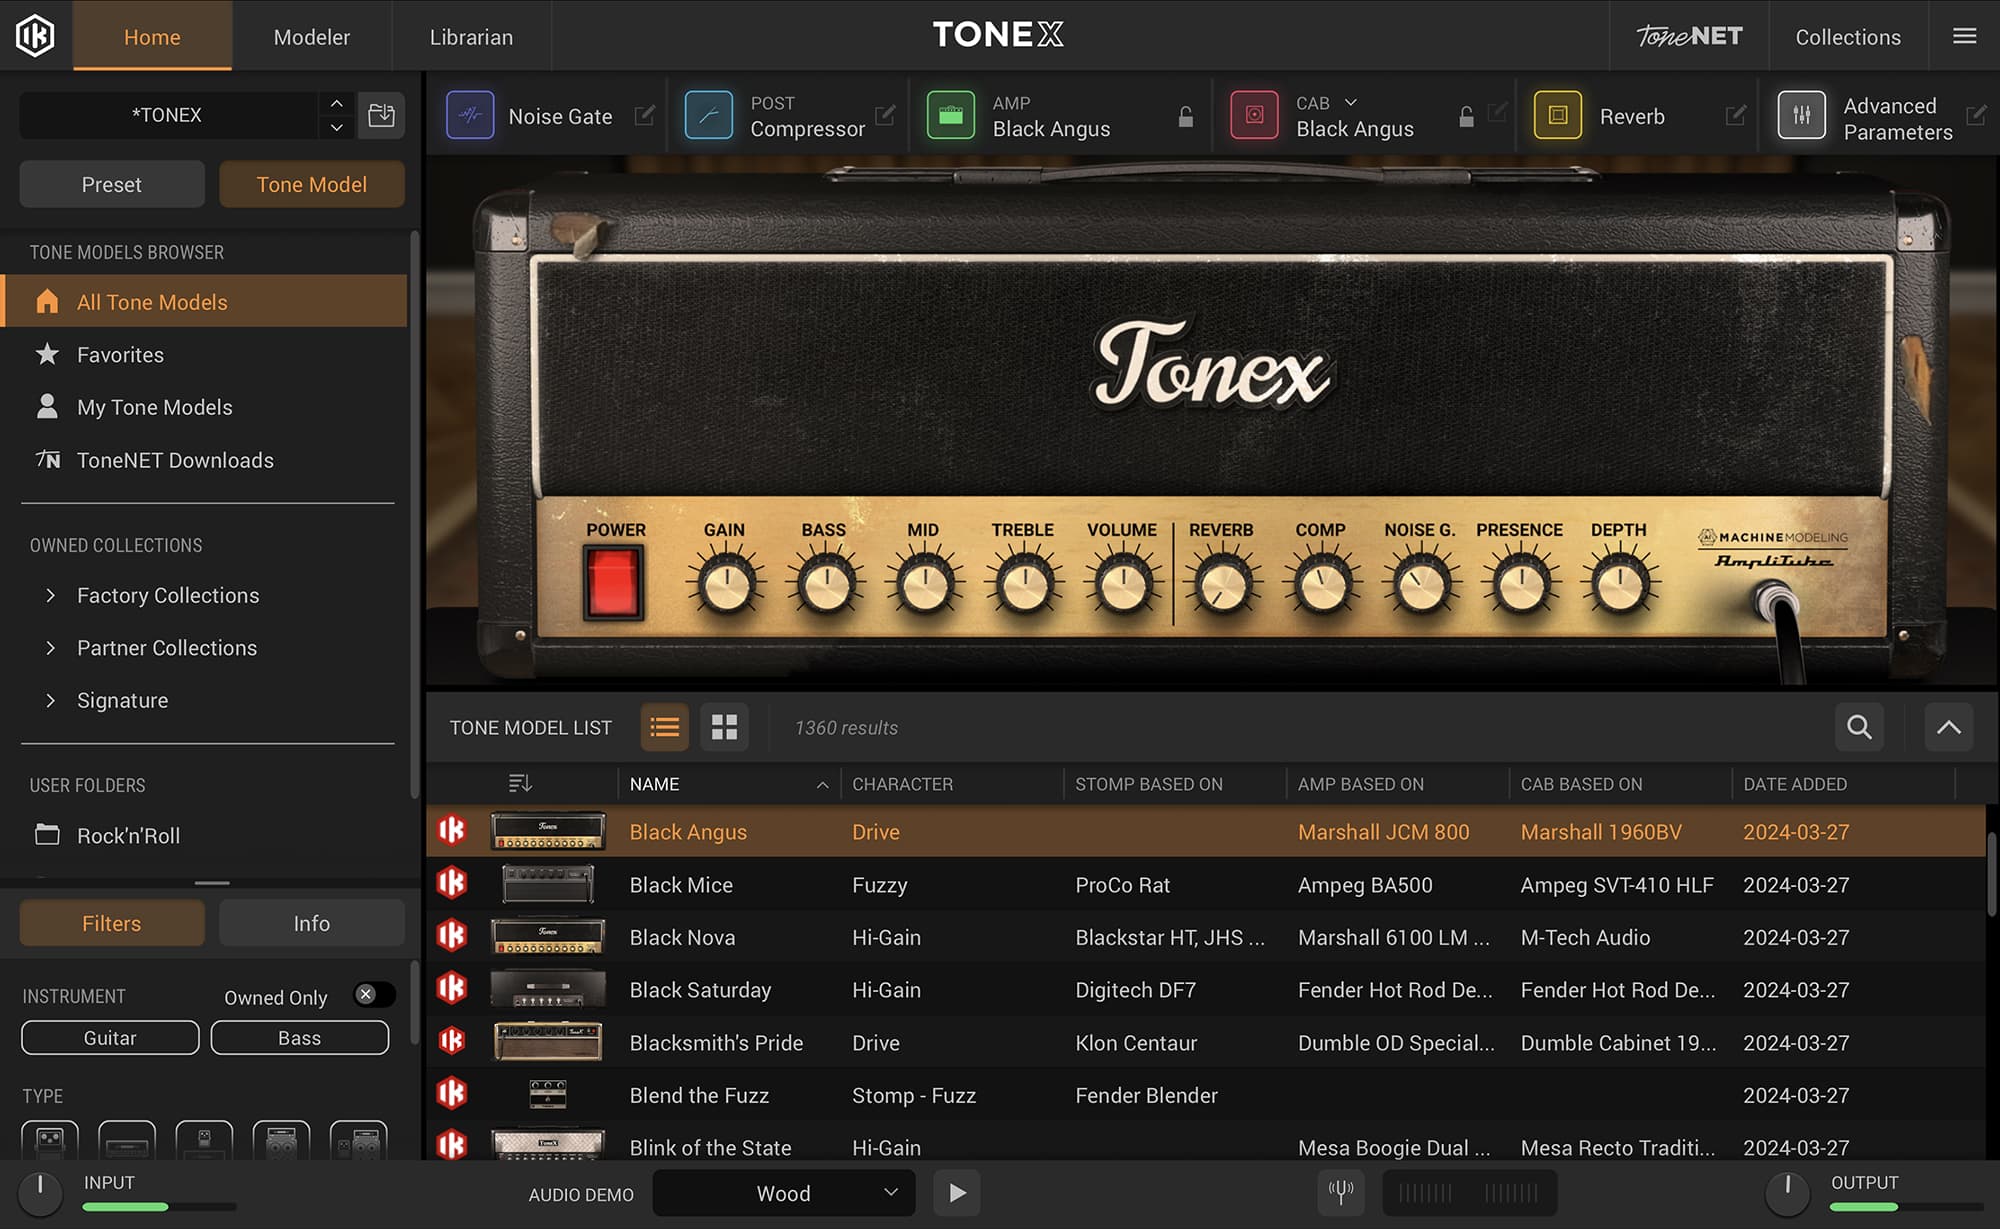This screenshot has height=1229, width=2000.
Task: Click the Tone Model button
Action: point(311,184)
